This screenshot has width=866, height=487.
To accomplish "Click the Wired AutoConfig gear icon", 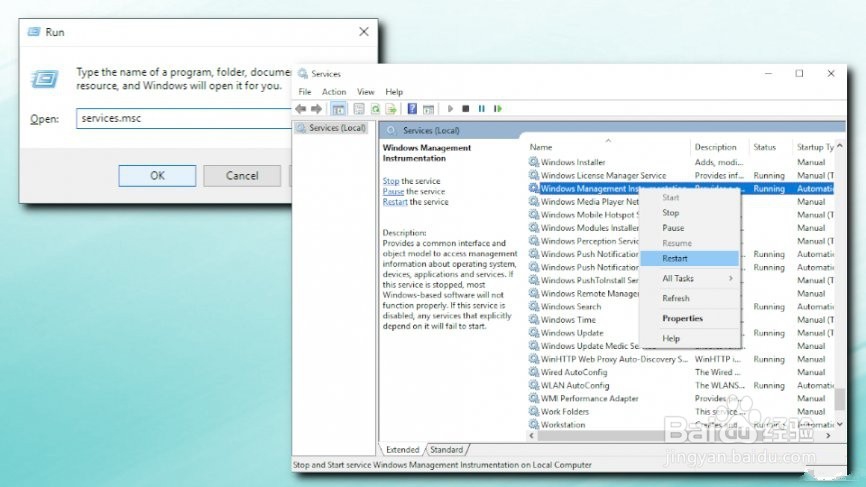I will [x=534, y=372].
